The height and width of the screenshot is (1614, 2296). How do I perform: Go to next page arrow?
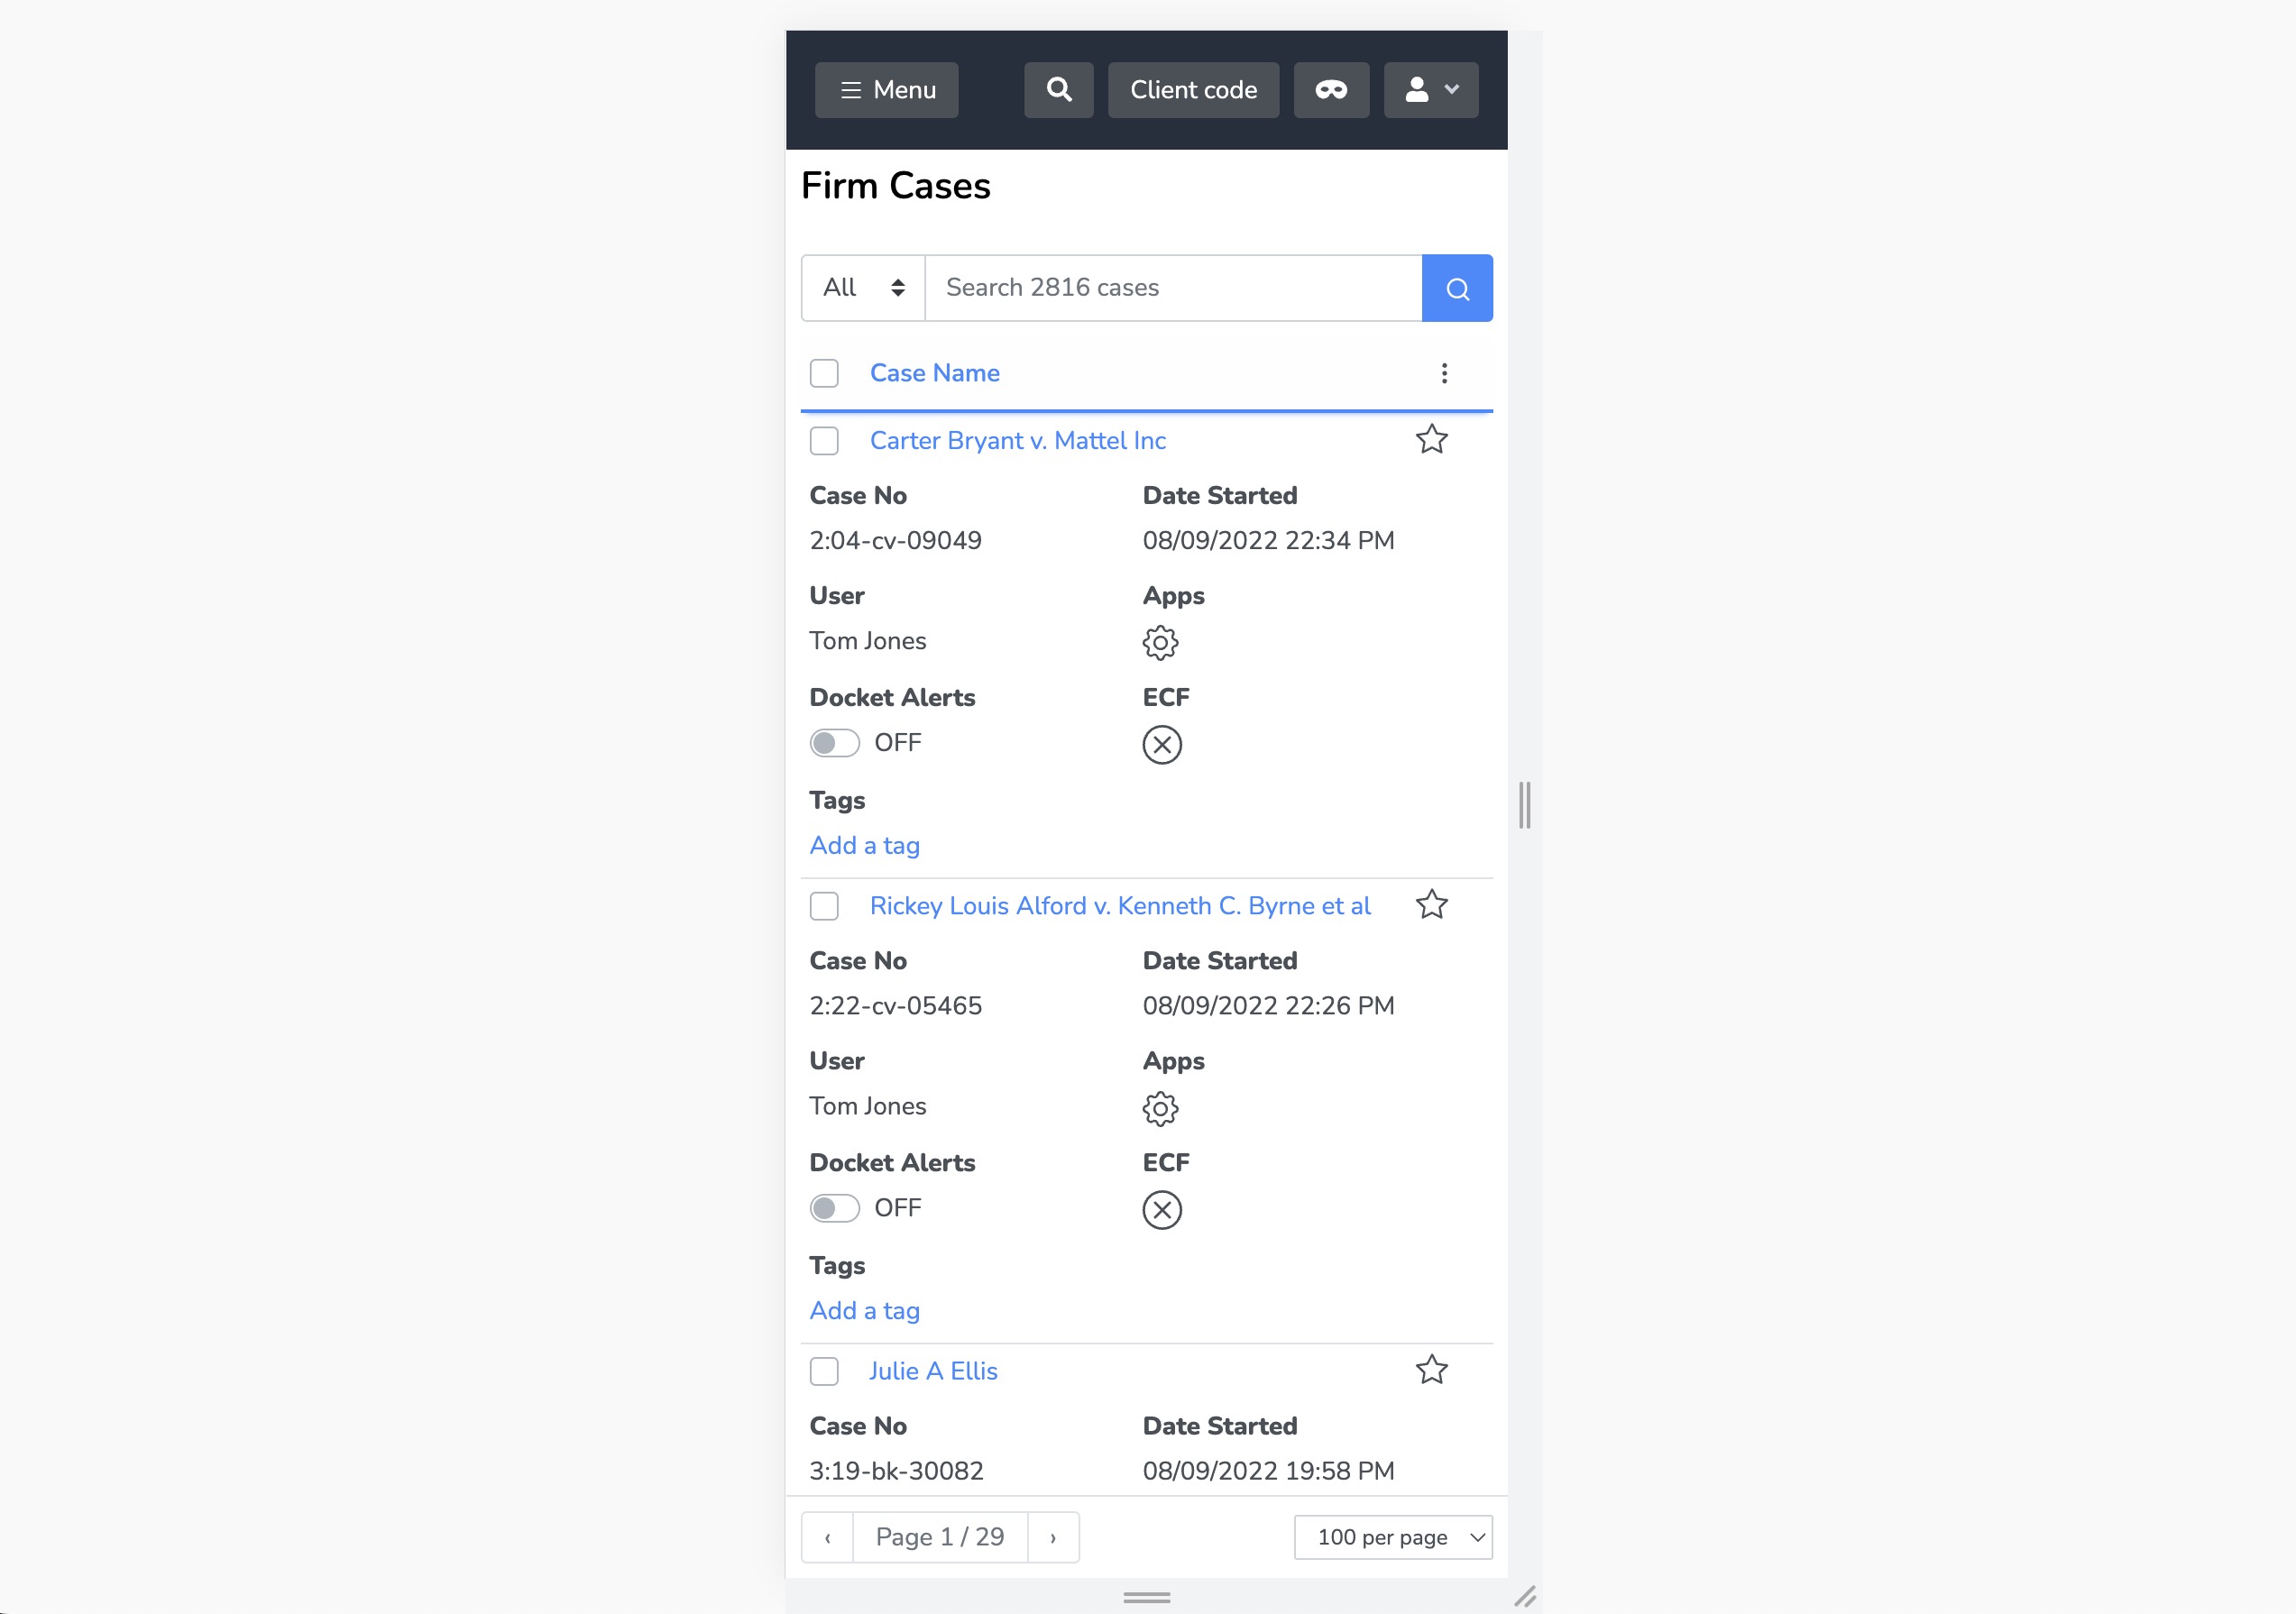coord(1052,1537)
